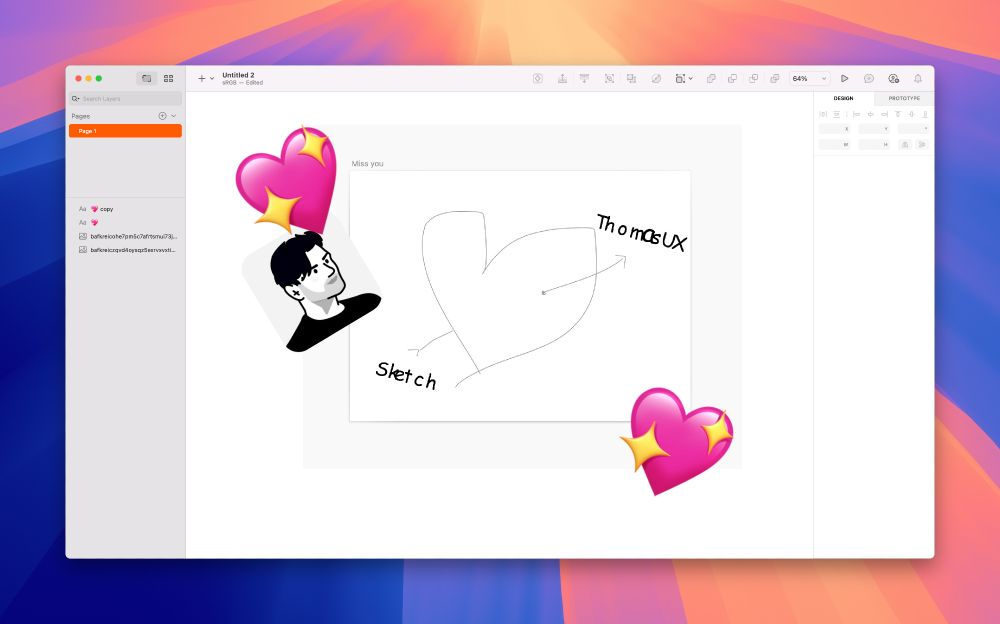Focus the H height field
The height and width of the screenshot is (624, 1000).
874,145
